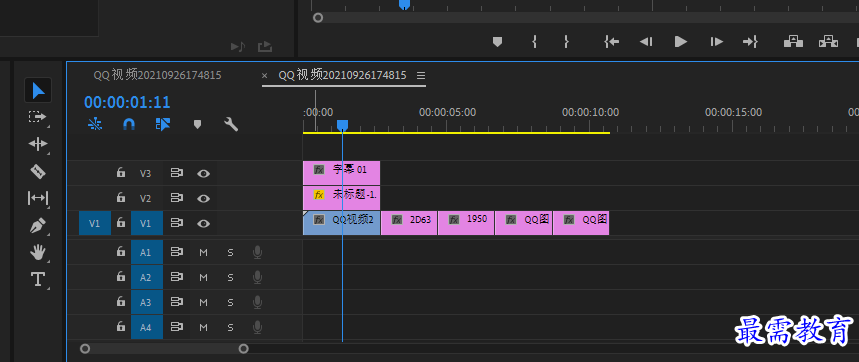Toggle lock on track V2
Viewport: 859px width, 362px height.
point(121,198)
